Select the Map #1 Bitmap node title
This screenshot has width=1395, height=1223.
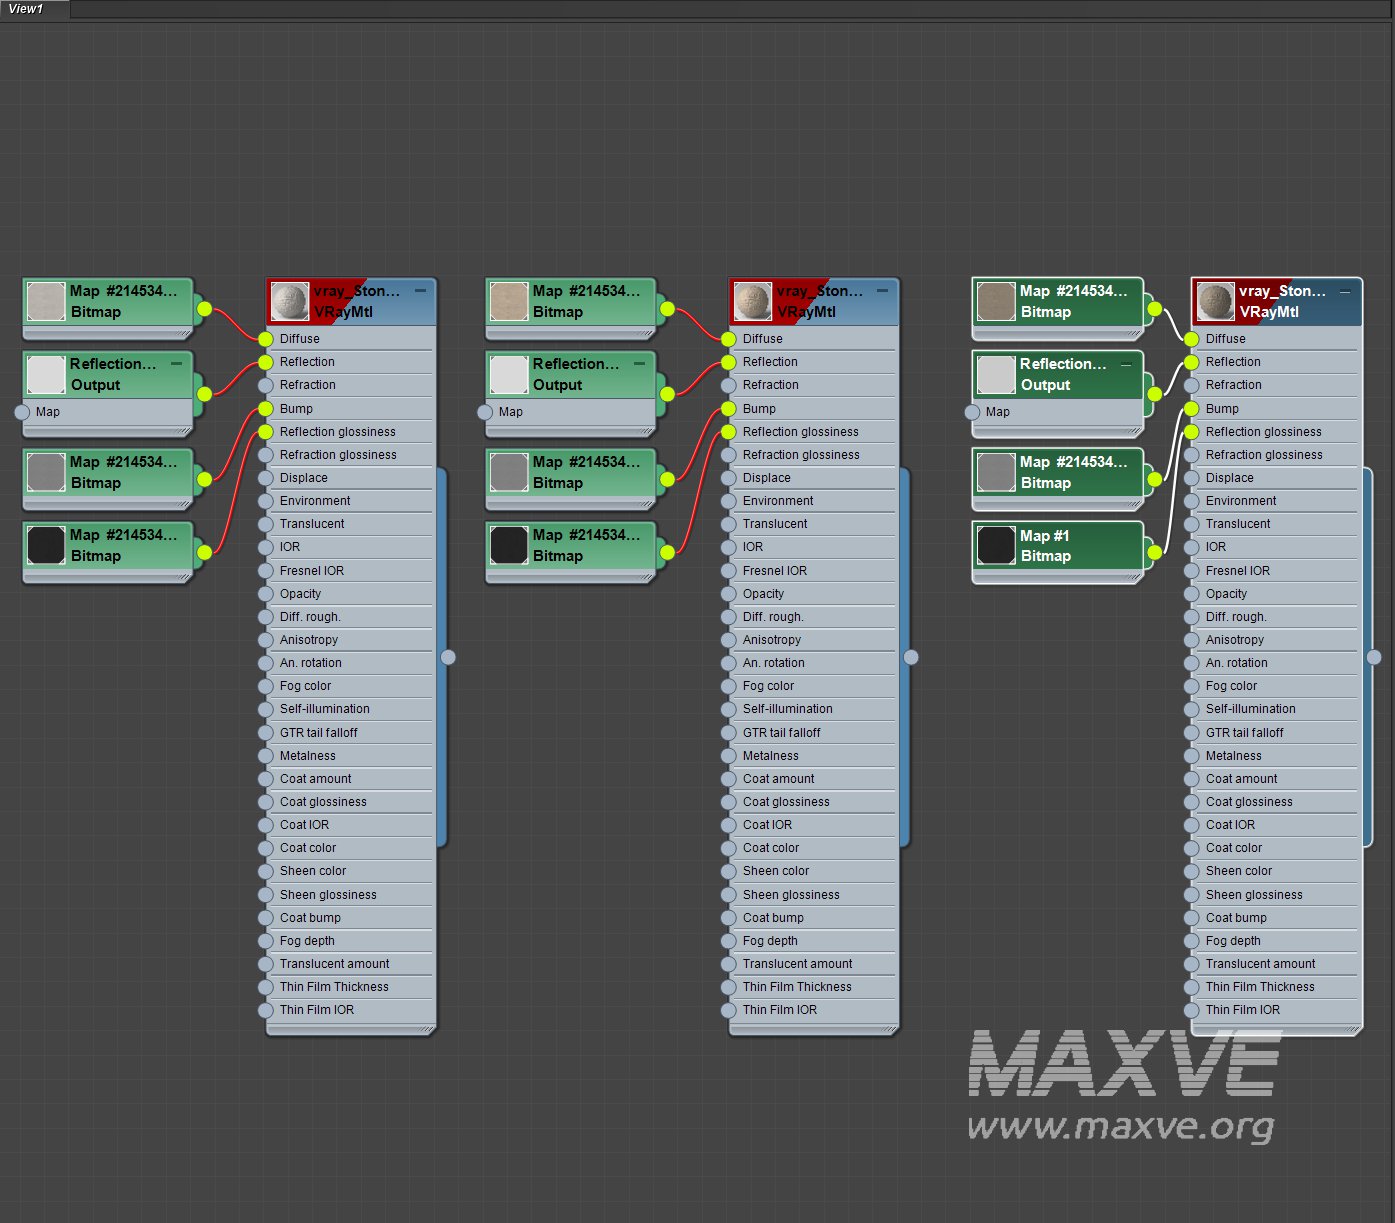pos(1045,536)
